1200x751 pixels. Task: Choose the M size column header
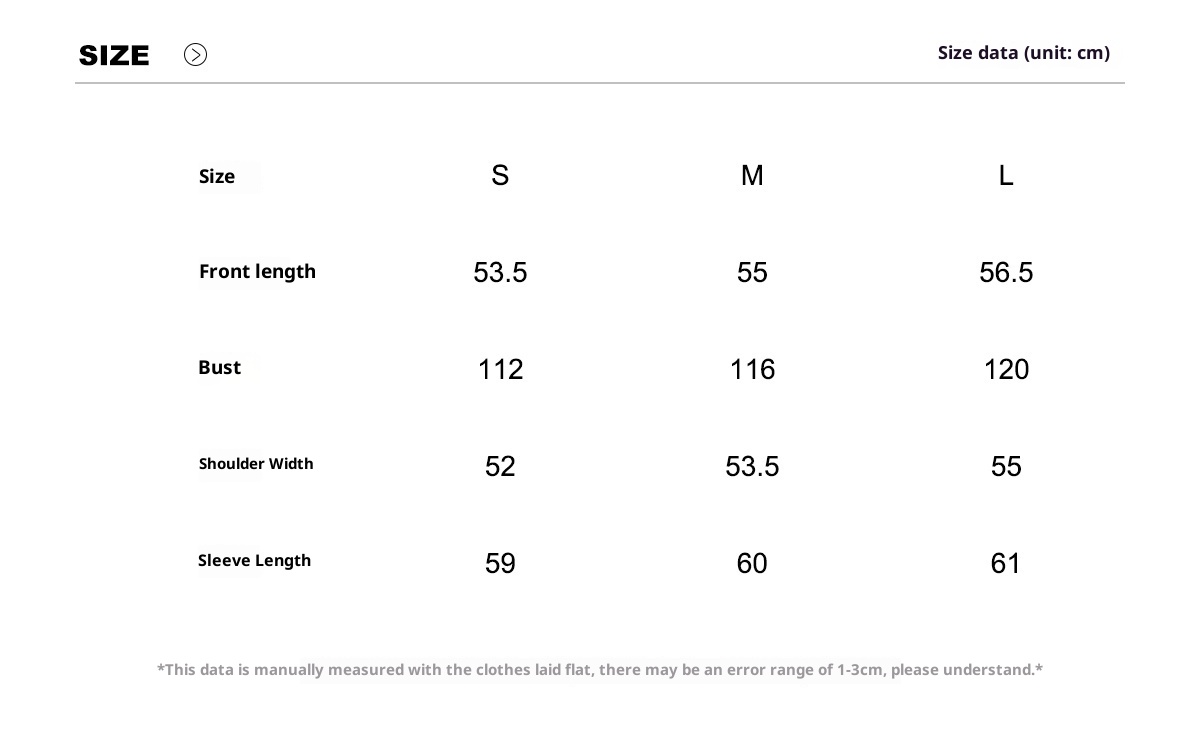tap(752, 176)
